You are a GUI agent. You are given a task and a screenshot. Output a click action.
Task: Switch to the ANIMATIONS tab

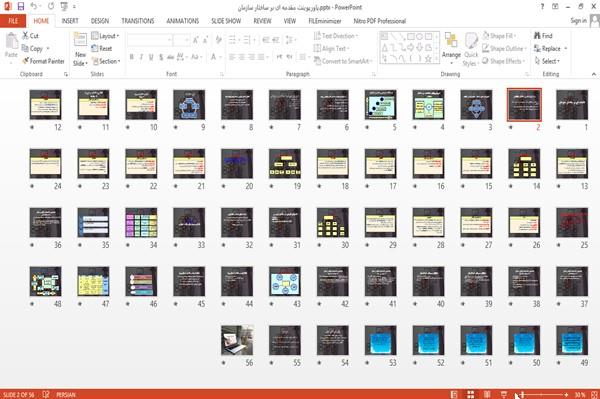pos(183,21)
